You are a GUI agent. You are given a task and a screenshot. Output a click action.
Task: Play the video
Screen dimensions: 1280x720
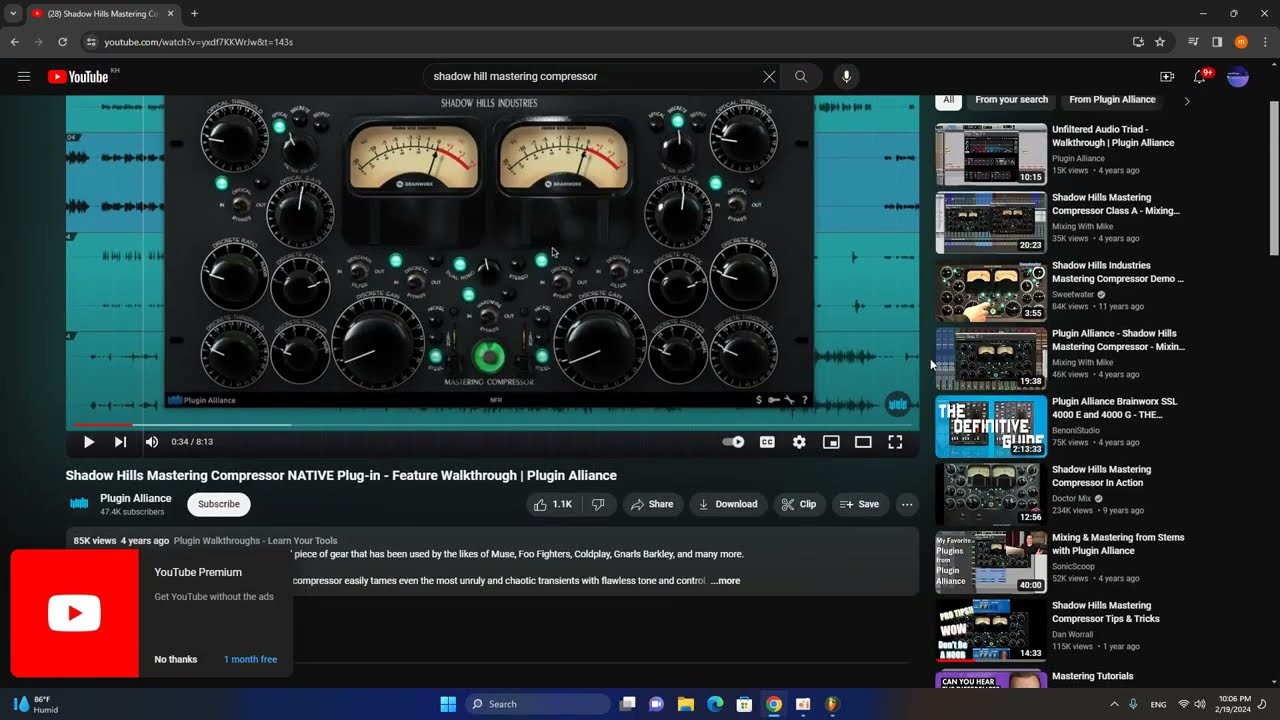pyautogui.click(x=88, y=442)
